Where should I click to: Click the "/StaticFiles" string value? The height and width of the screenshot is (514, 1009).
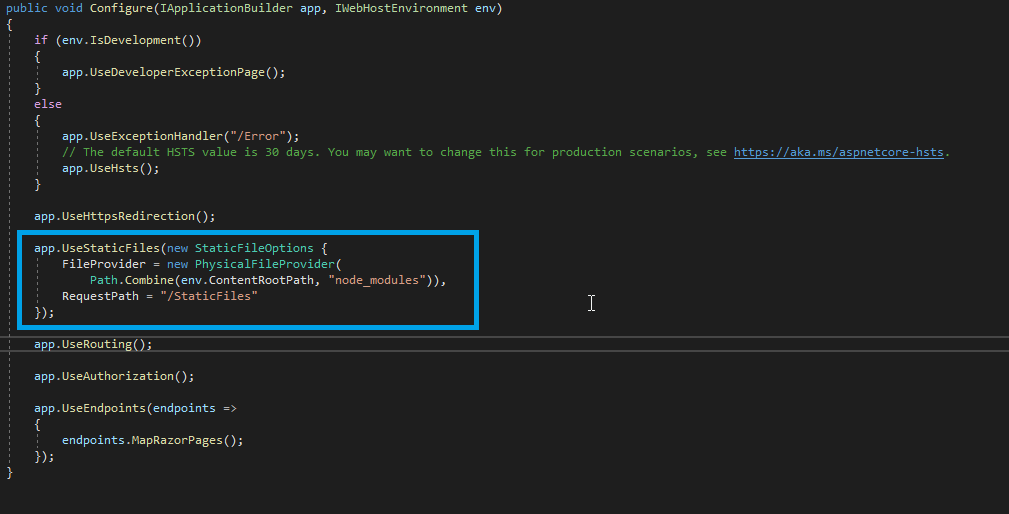(209, 297)
